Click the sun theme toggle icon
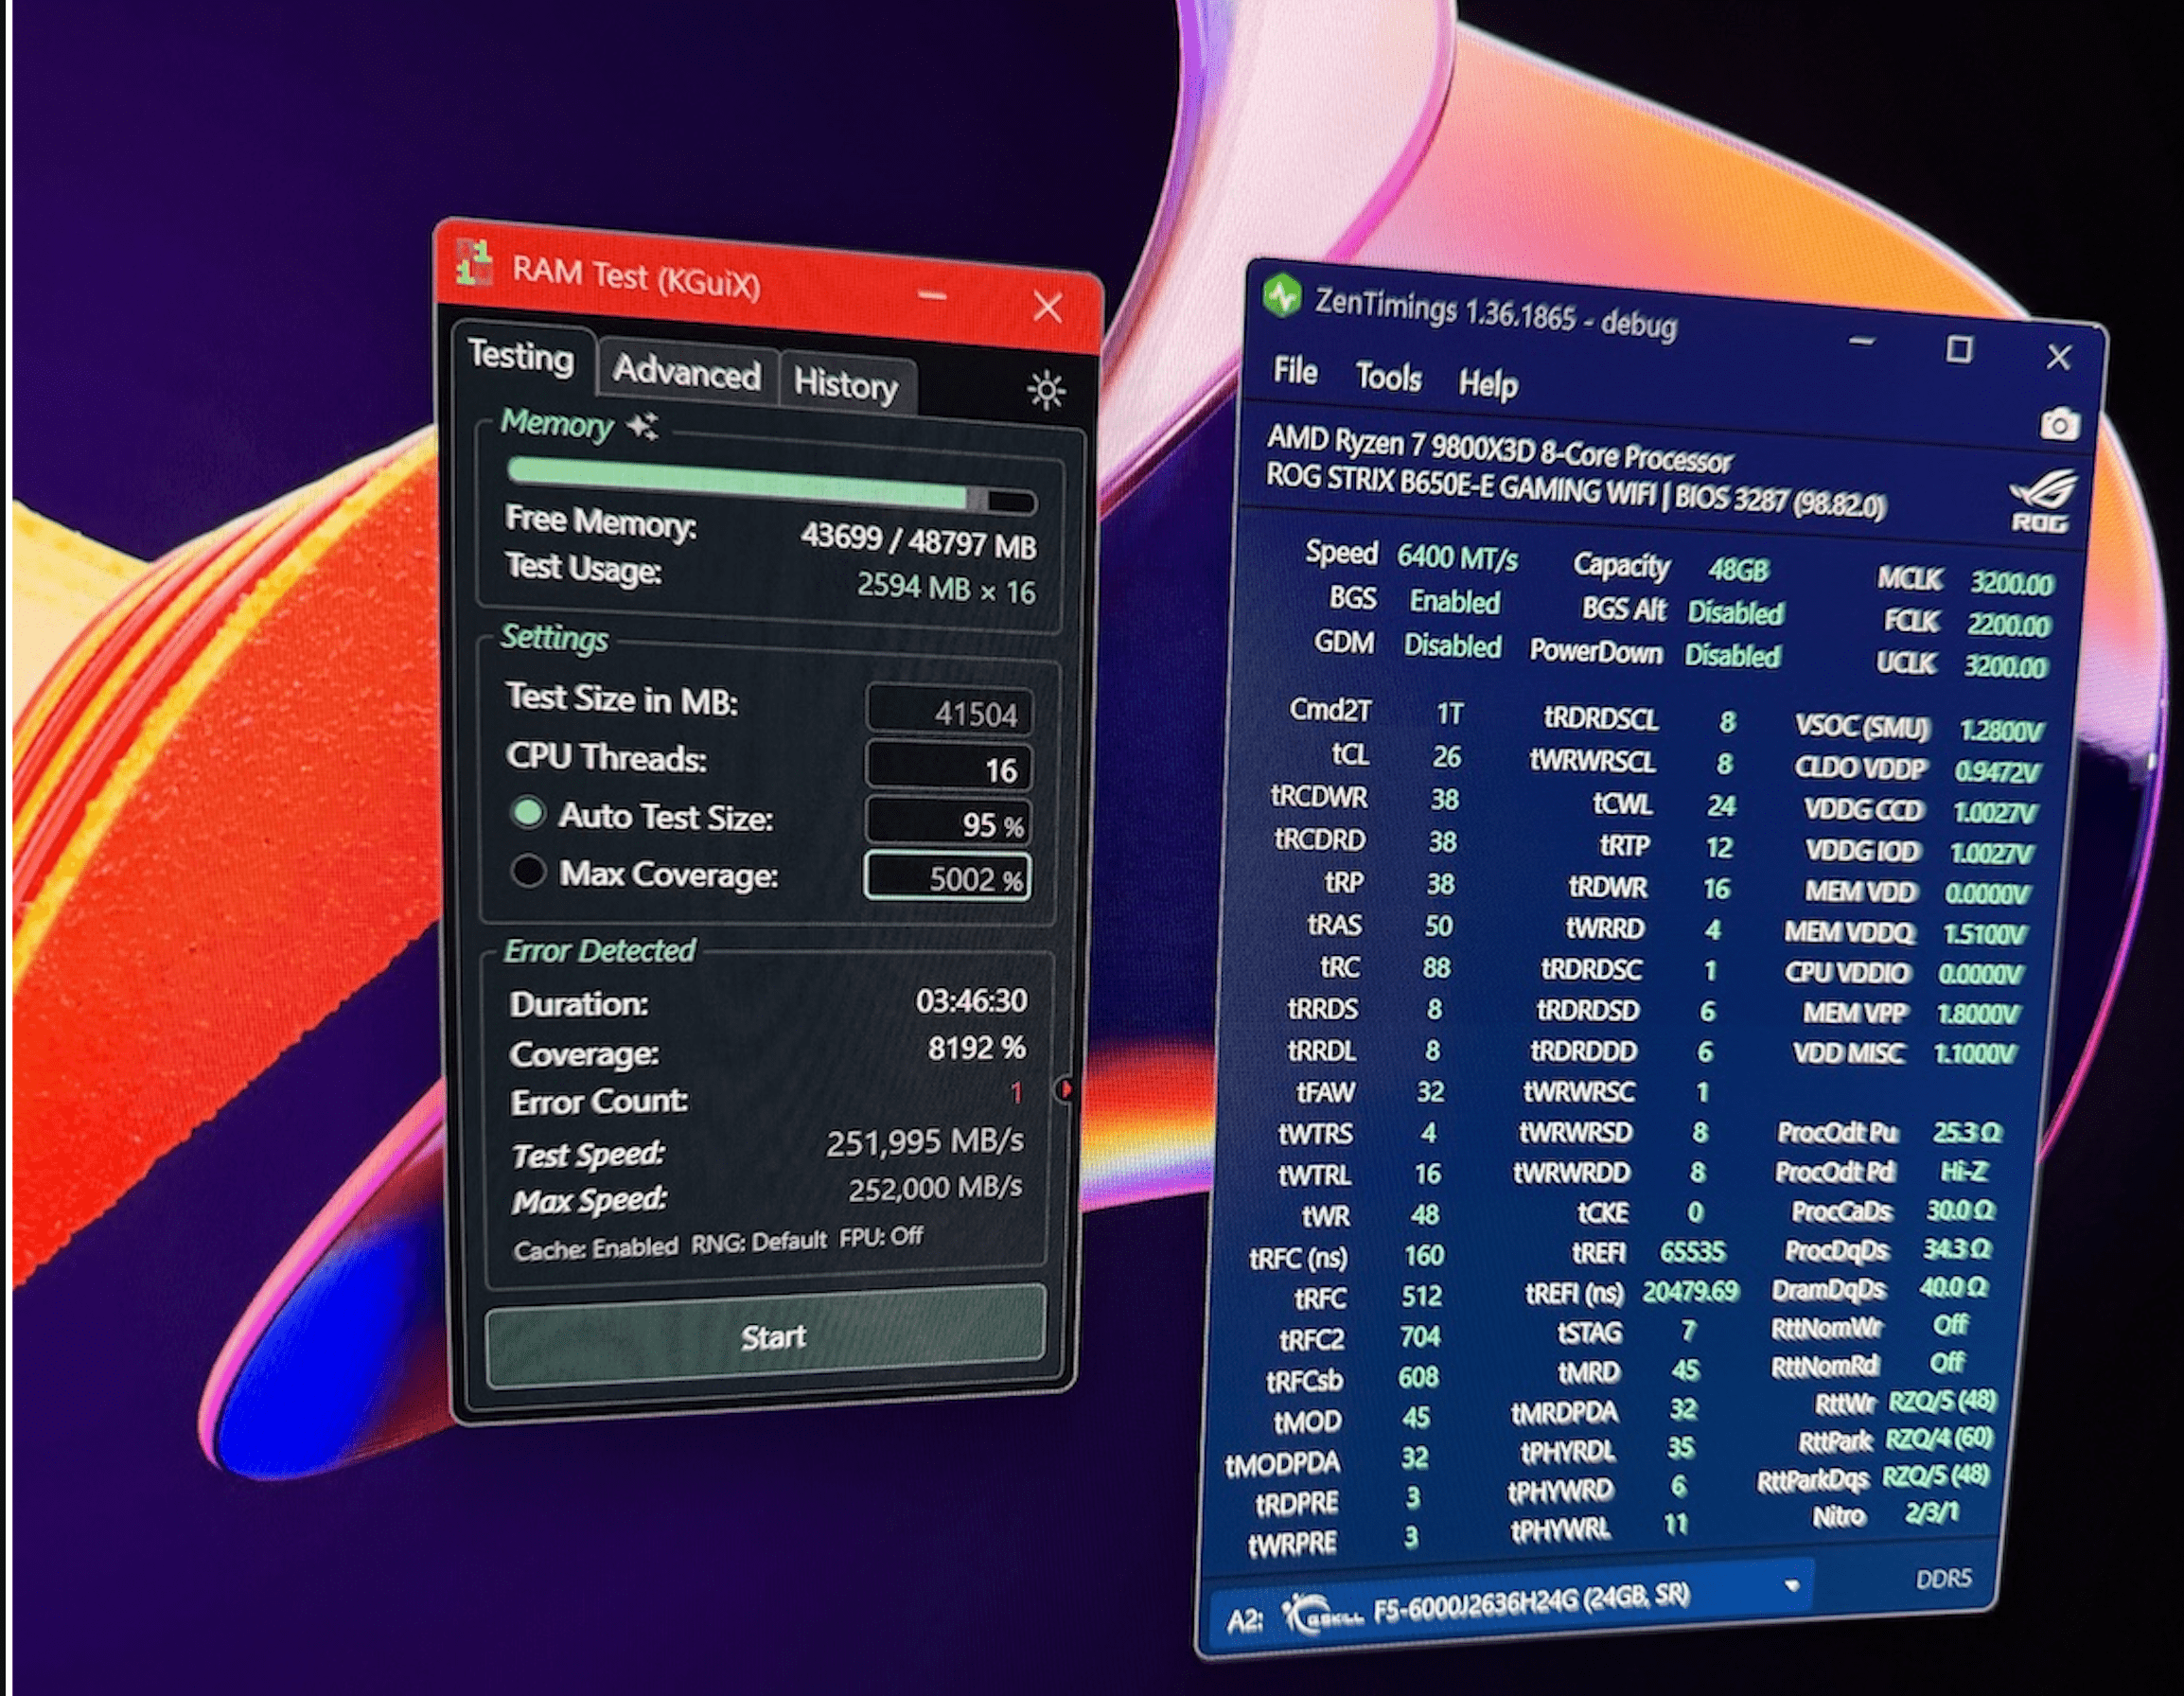This screenshot has height=1696, width=2184. click(1046, 390)
